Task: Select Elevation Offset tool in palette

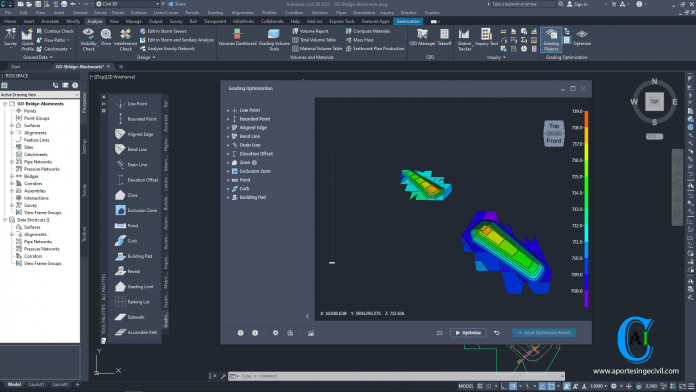Action: pos(136,180)
